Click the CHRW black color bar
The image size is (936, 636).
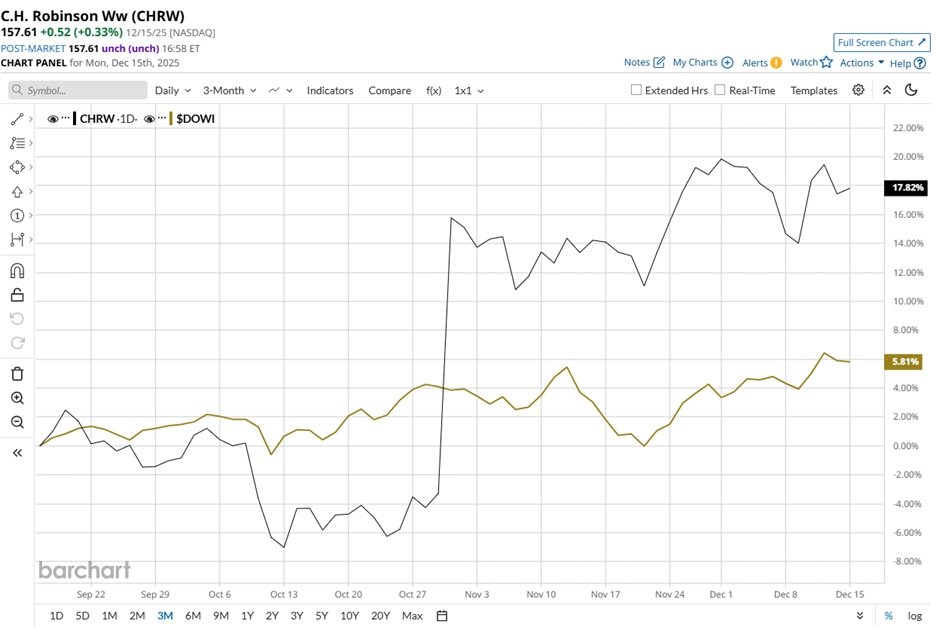(75, 118)
